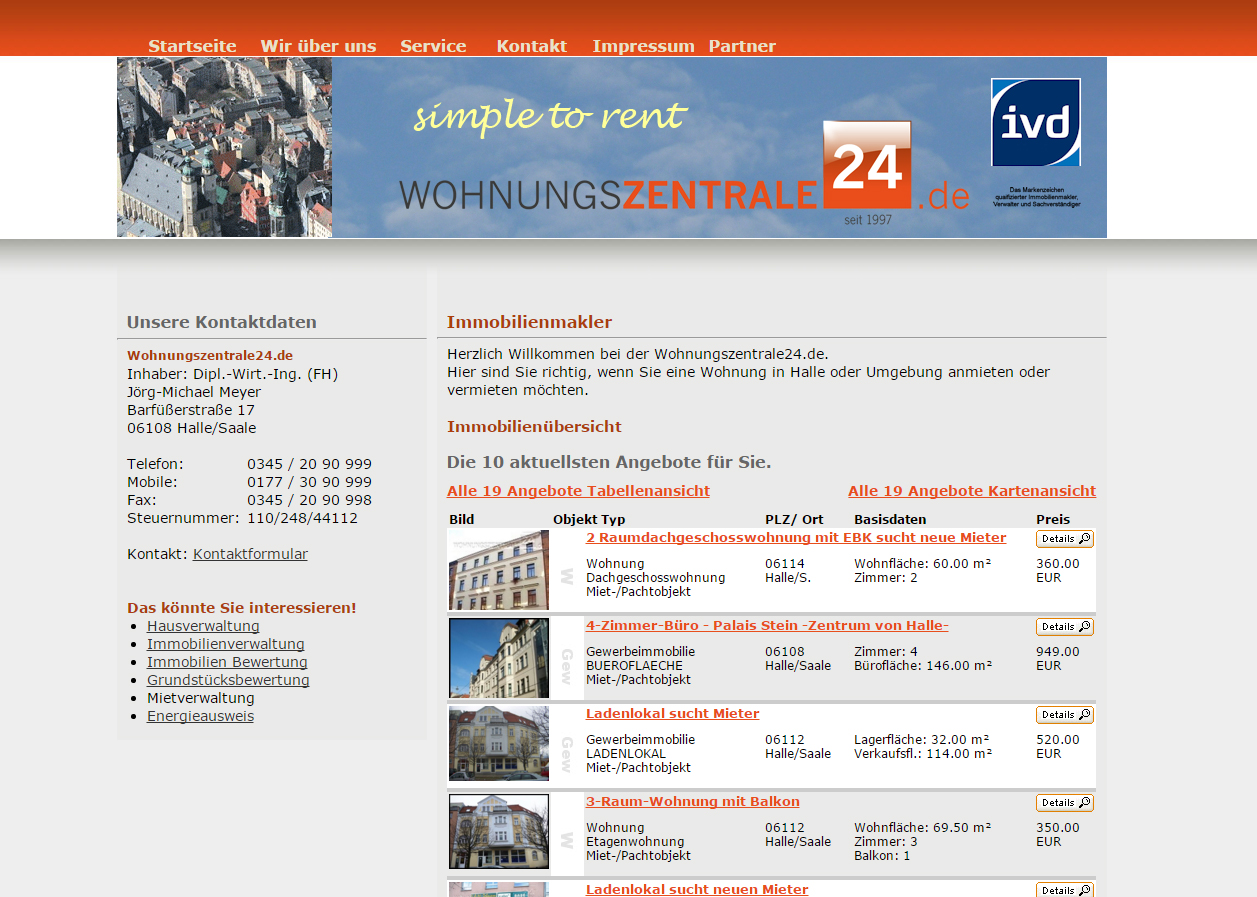Click Details button for 350.00 EUR listing
The image size is (1257, 897).
(1065, 803)
